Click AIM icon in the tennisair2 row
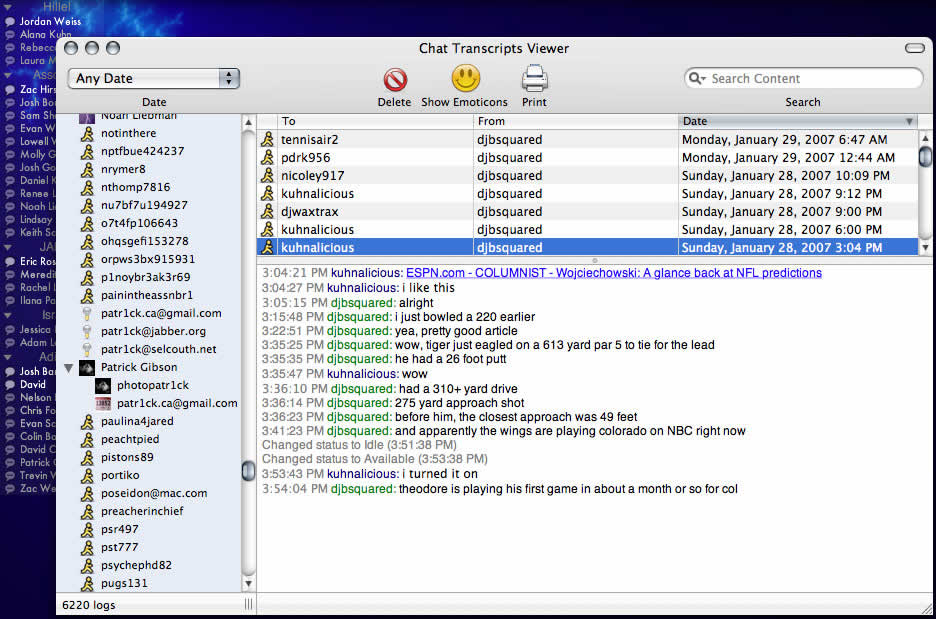 pos(267,139)
